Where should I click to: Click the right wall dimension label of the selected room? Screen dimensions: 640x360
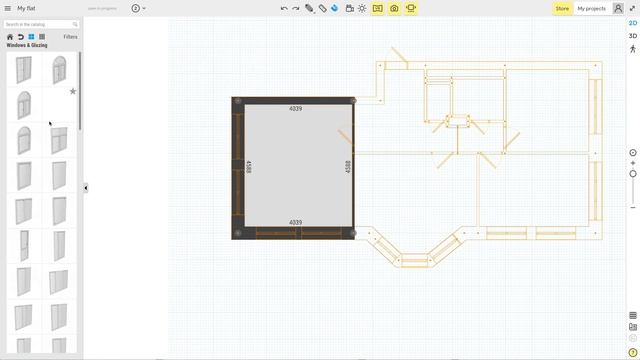coord(348,167)
